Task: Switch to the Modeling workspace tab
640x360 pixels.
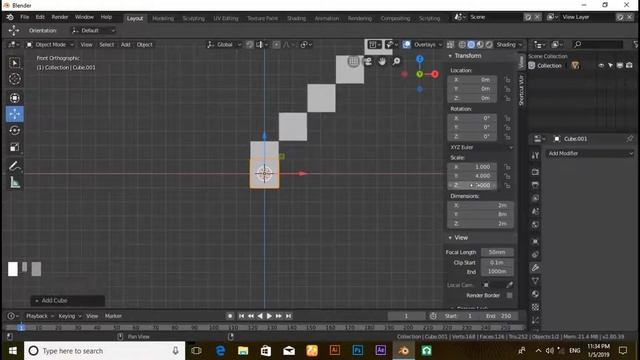Action: 163,18
